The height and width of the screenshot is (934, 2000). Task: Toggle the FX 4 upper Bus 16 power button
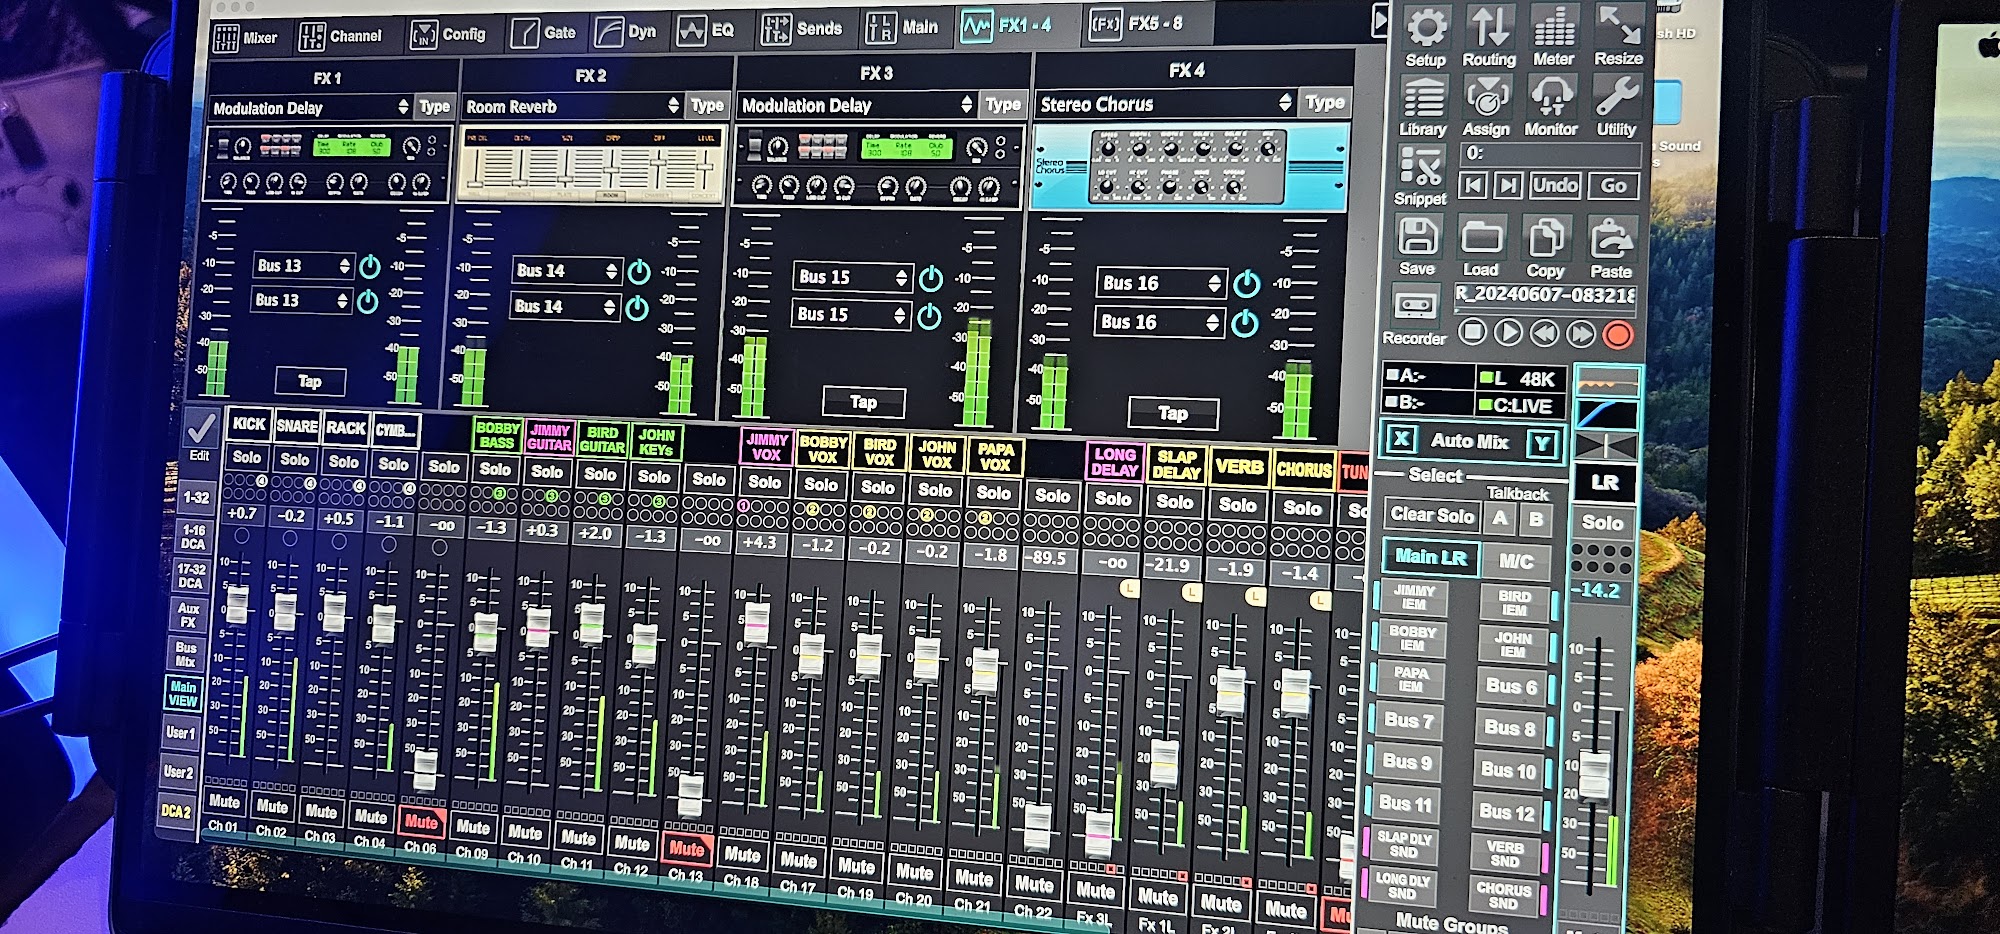[1246, 284]
